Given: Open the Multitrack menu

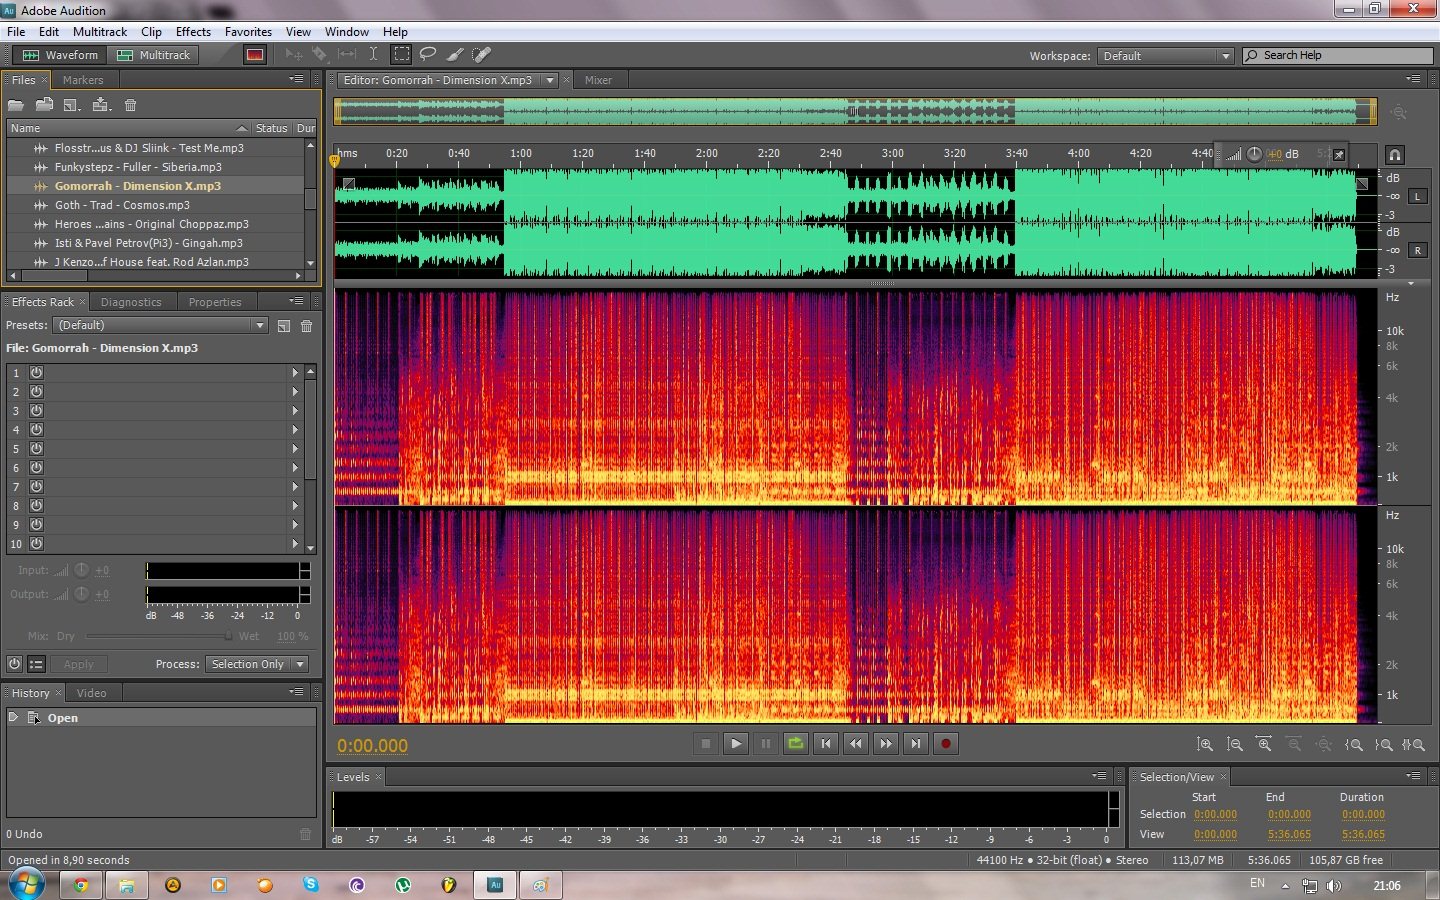Looking at the screenshot, I should coord(100,32).
